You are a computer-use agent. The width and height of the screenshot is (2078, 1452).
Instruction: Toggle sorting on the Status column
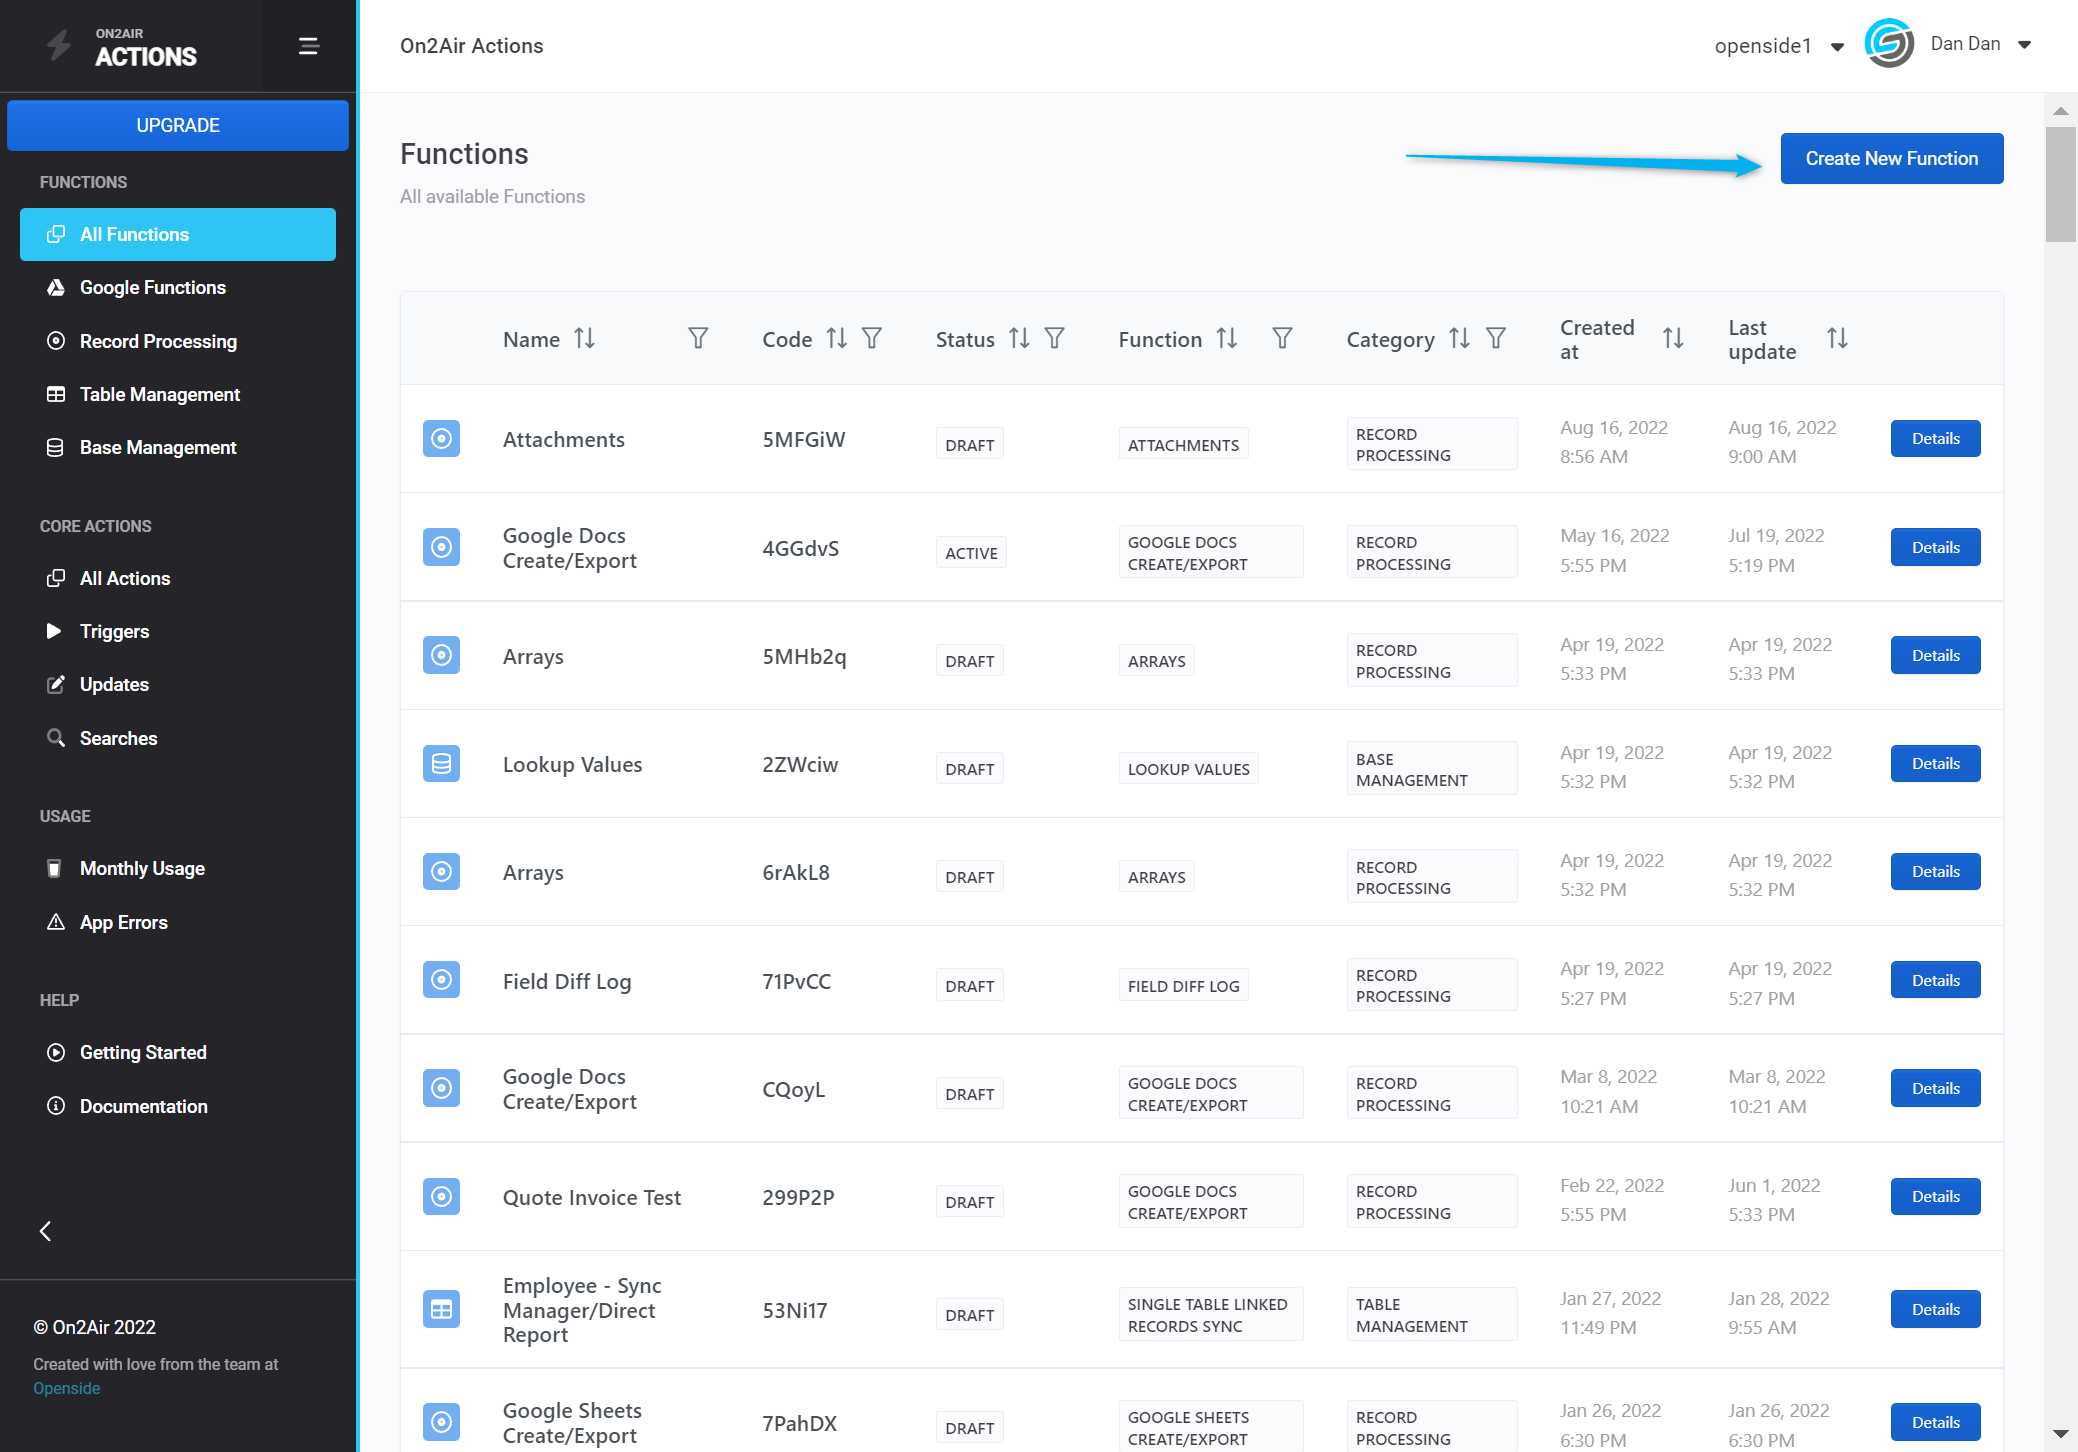[1019, 339]
